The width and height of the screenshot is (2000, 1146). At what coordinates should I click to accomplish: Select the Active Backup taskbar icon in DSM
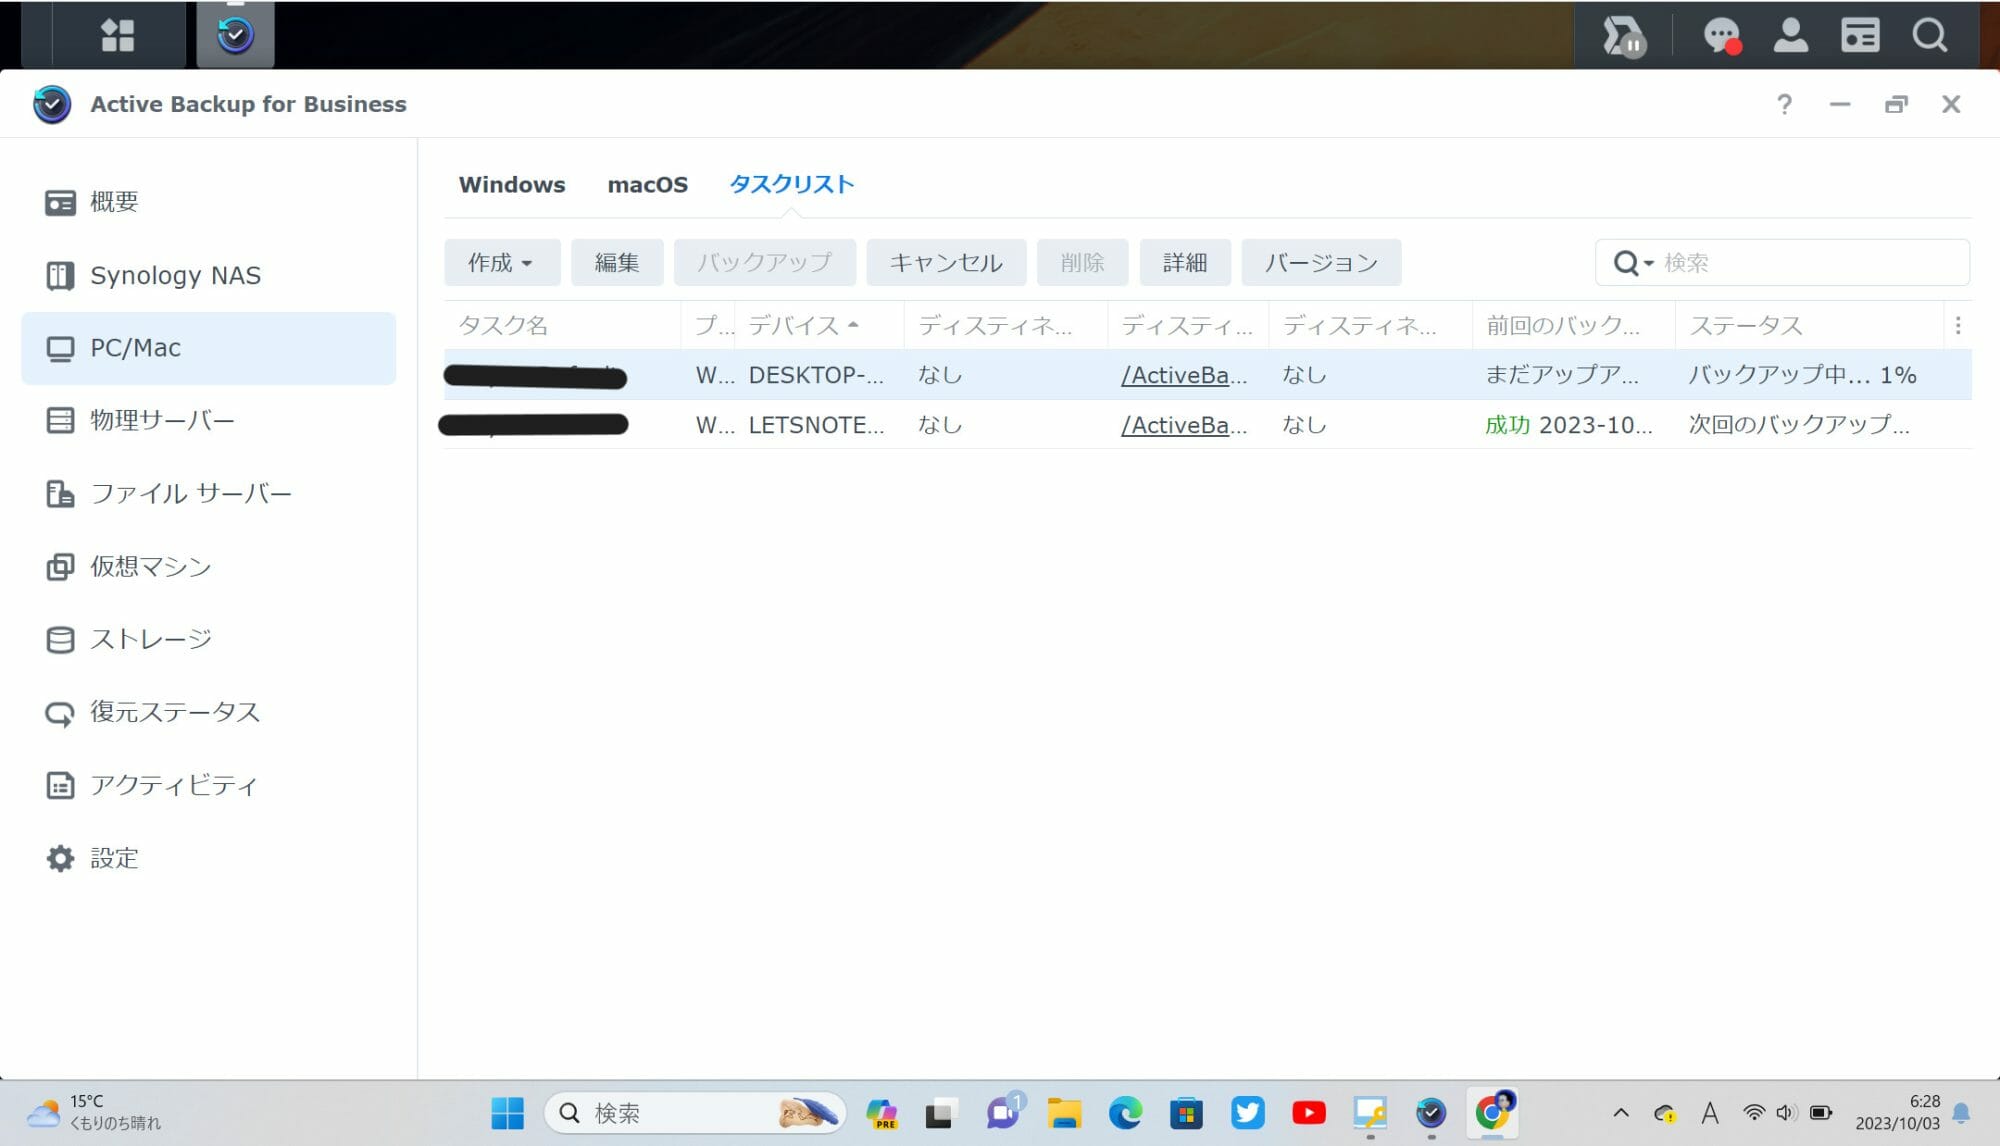235,35
